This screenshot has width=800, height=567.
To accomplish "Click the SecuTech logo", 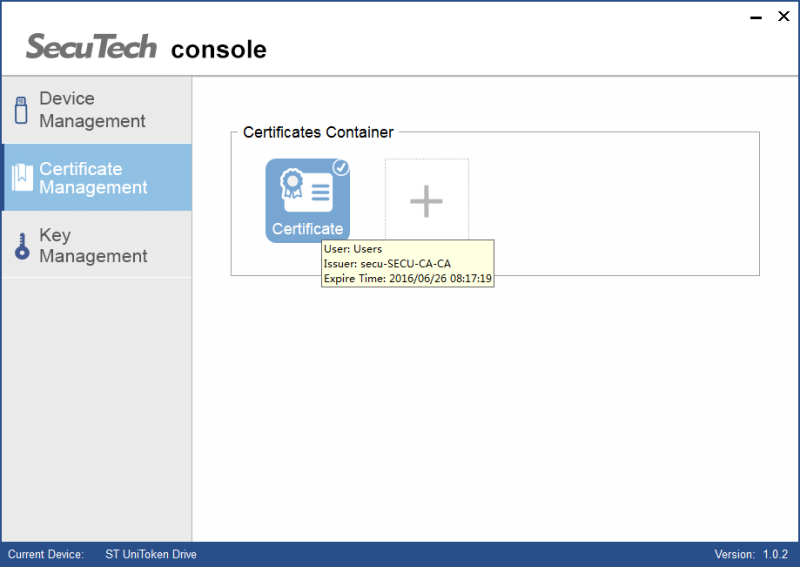I will [x=91, y=46].
